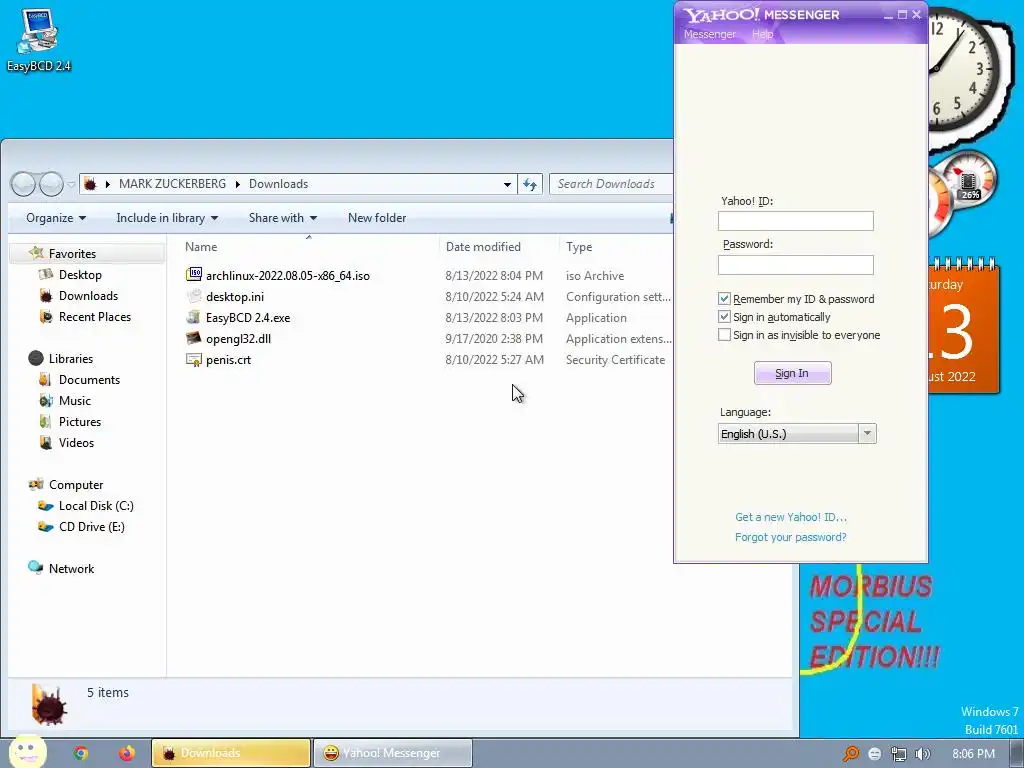The image size is (1024, 768).
Task: Click the recent pages arrow beside navigation buttons
Action: coord(71,185)
